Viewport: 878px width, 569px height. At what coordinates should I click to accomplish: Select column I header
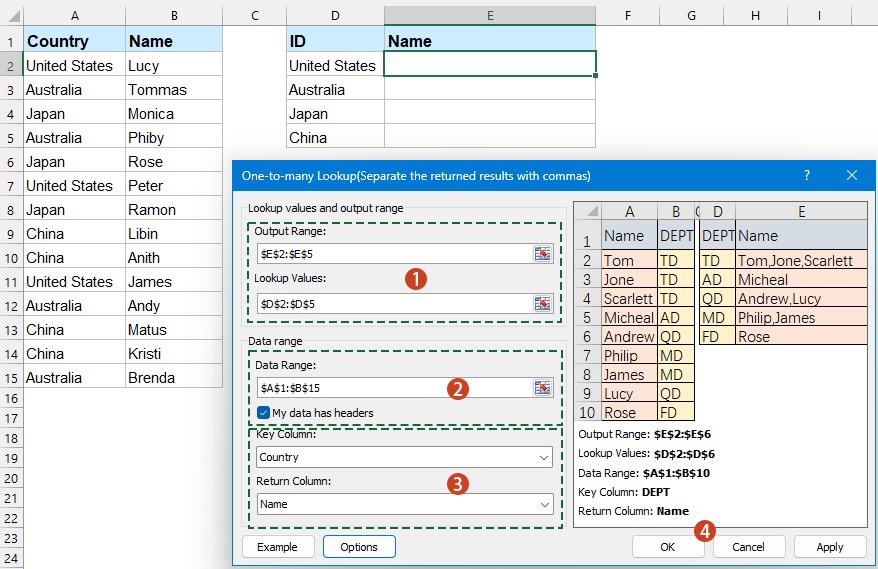click(819, 16)
